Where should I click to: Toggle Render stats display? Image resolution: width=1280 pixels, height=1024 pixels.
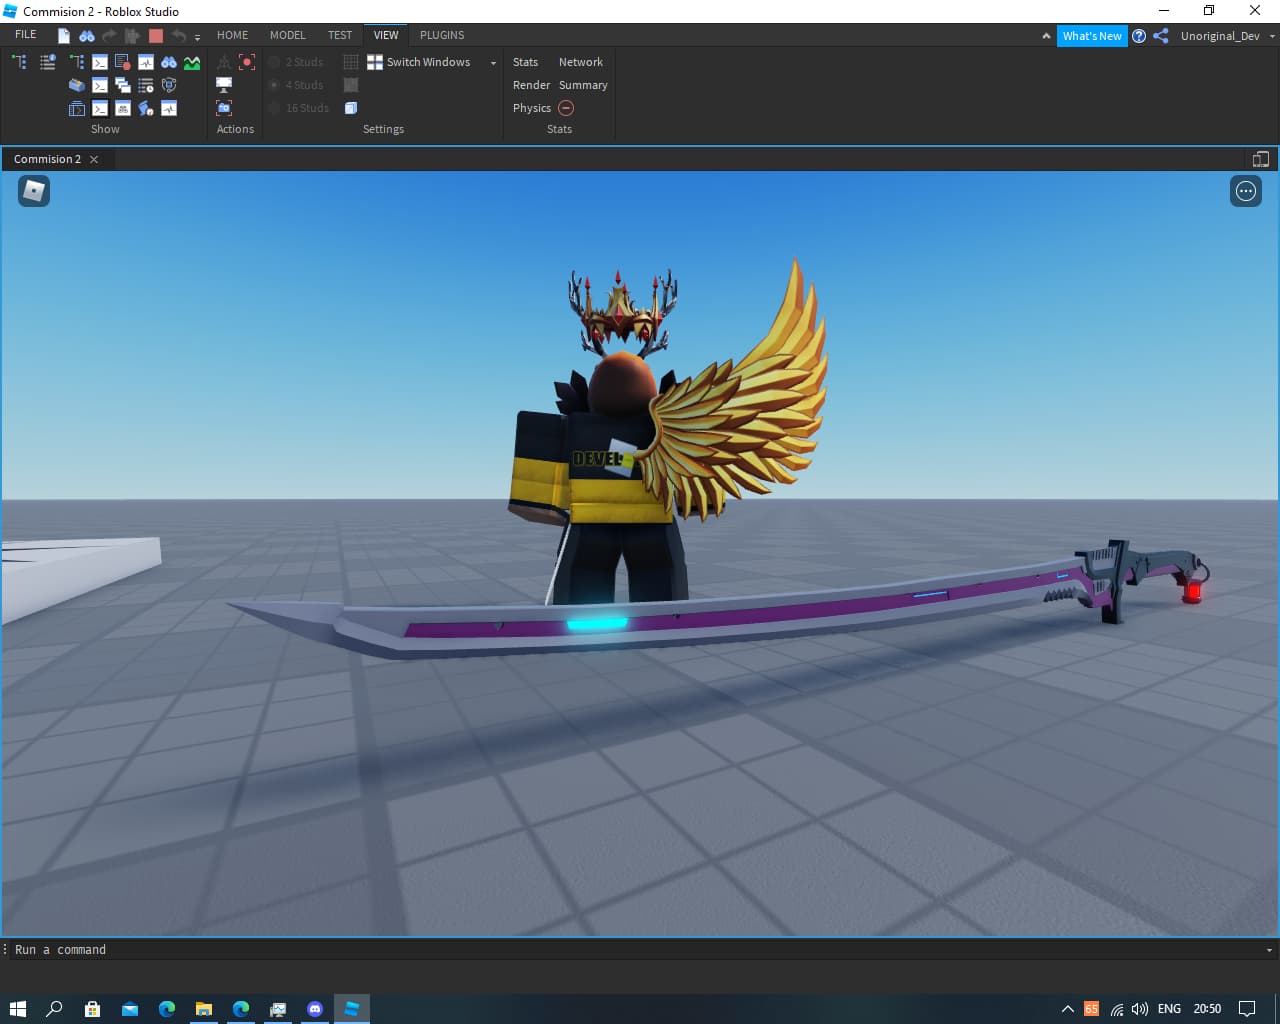[x=532, y=85]
